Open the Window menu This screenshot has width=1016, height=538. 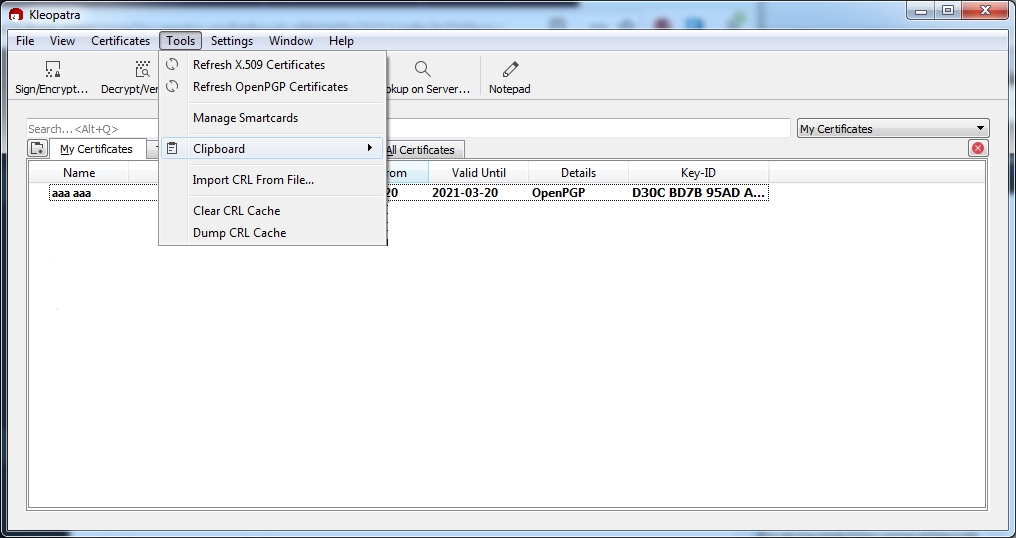coord(291,41)
